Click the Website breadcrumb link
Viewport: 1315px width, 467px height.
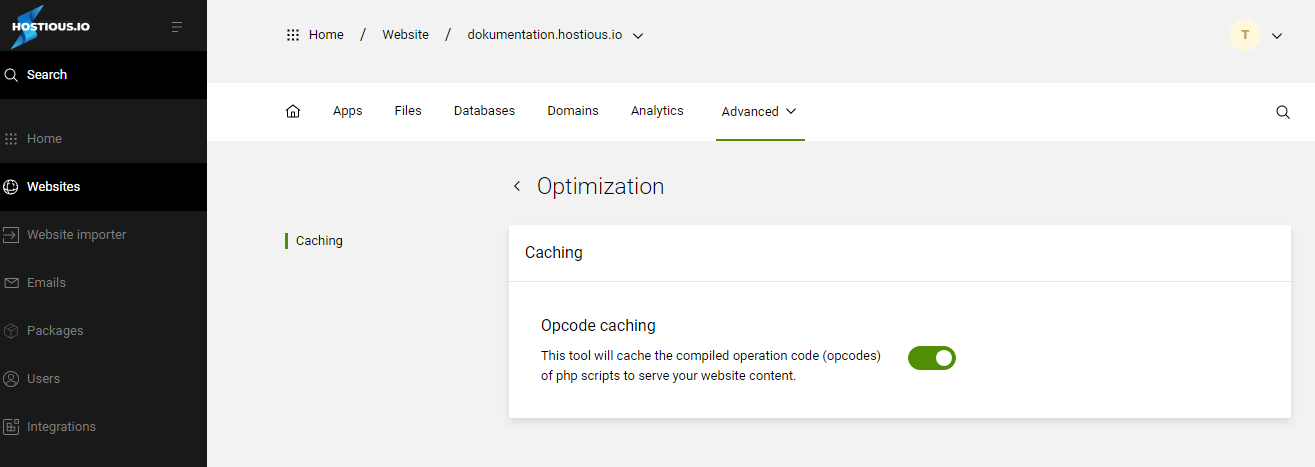(x=405, y=35)
